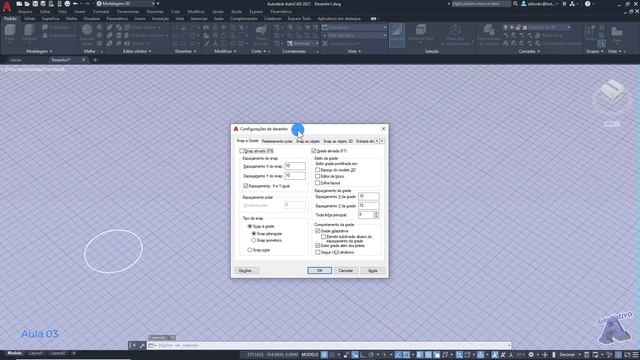Click the Undo arrow in quick access toolbar
The width and height of the screenshot is (640, 360).
(x=76, y=4)
